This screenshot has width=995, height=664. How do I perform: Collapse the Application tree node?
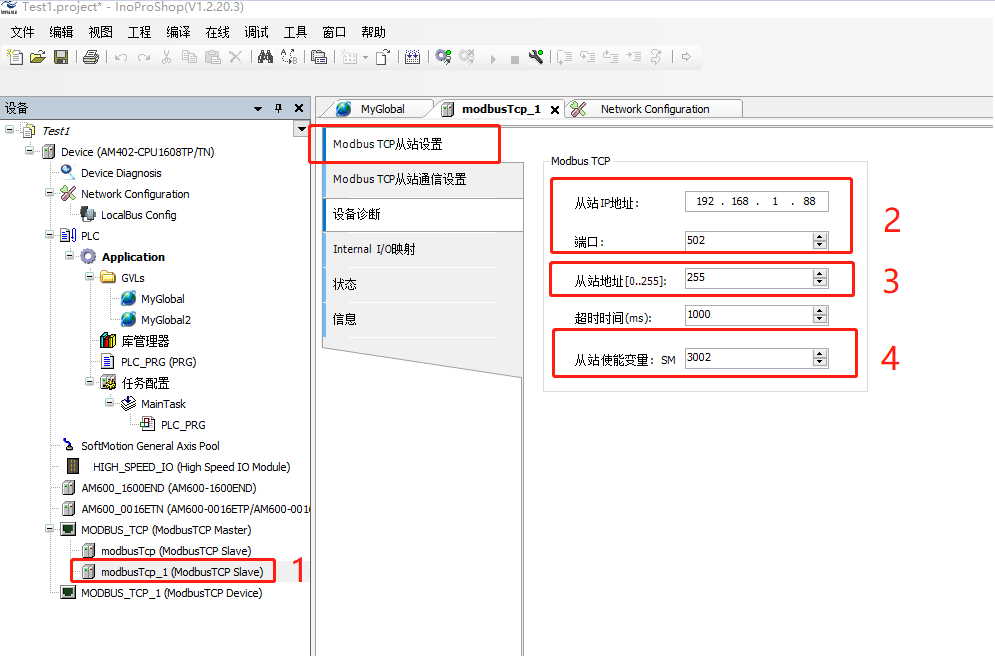tap(70, 255)
